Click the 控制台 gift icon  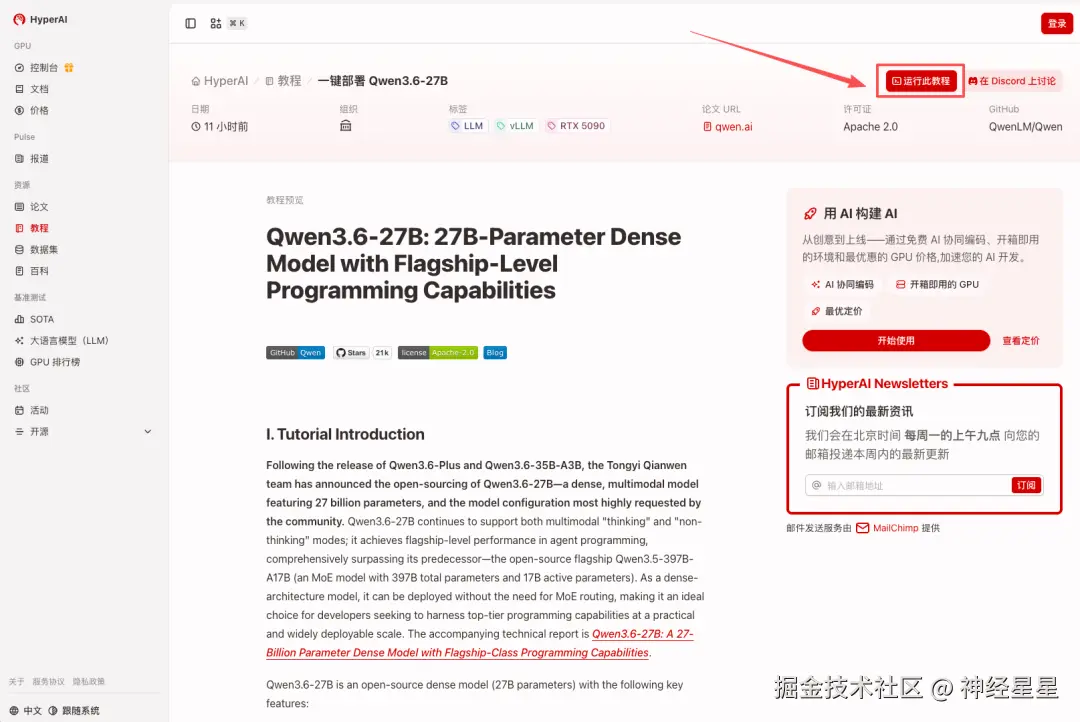tap(69, 68)
